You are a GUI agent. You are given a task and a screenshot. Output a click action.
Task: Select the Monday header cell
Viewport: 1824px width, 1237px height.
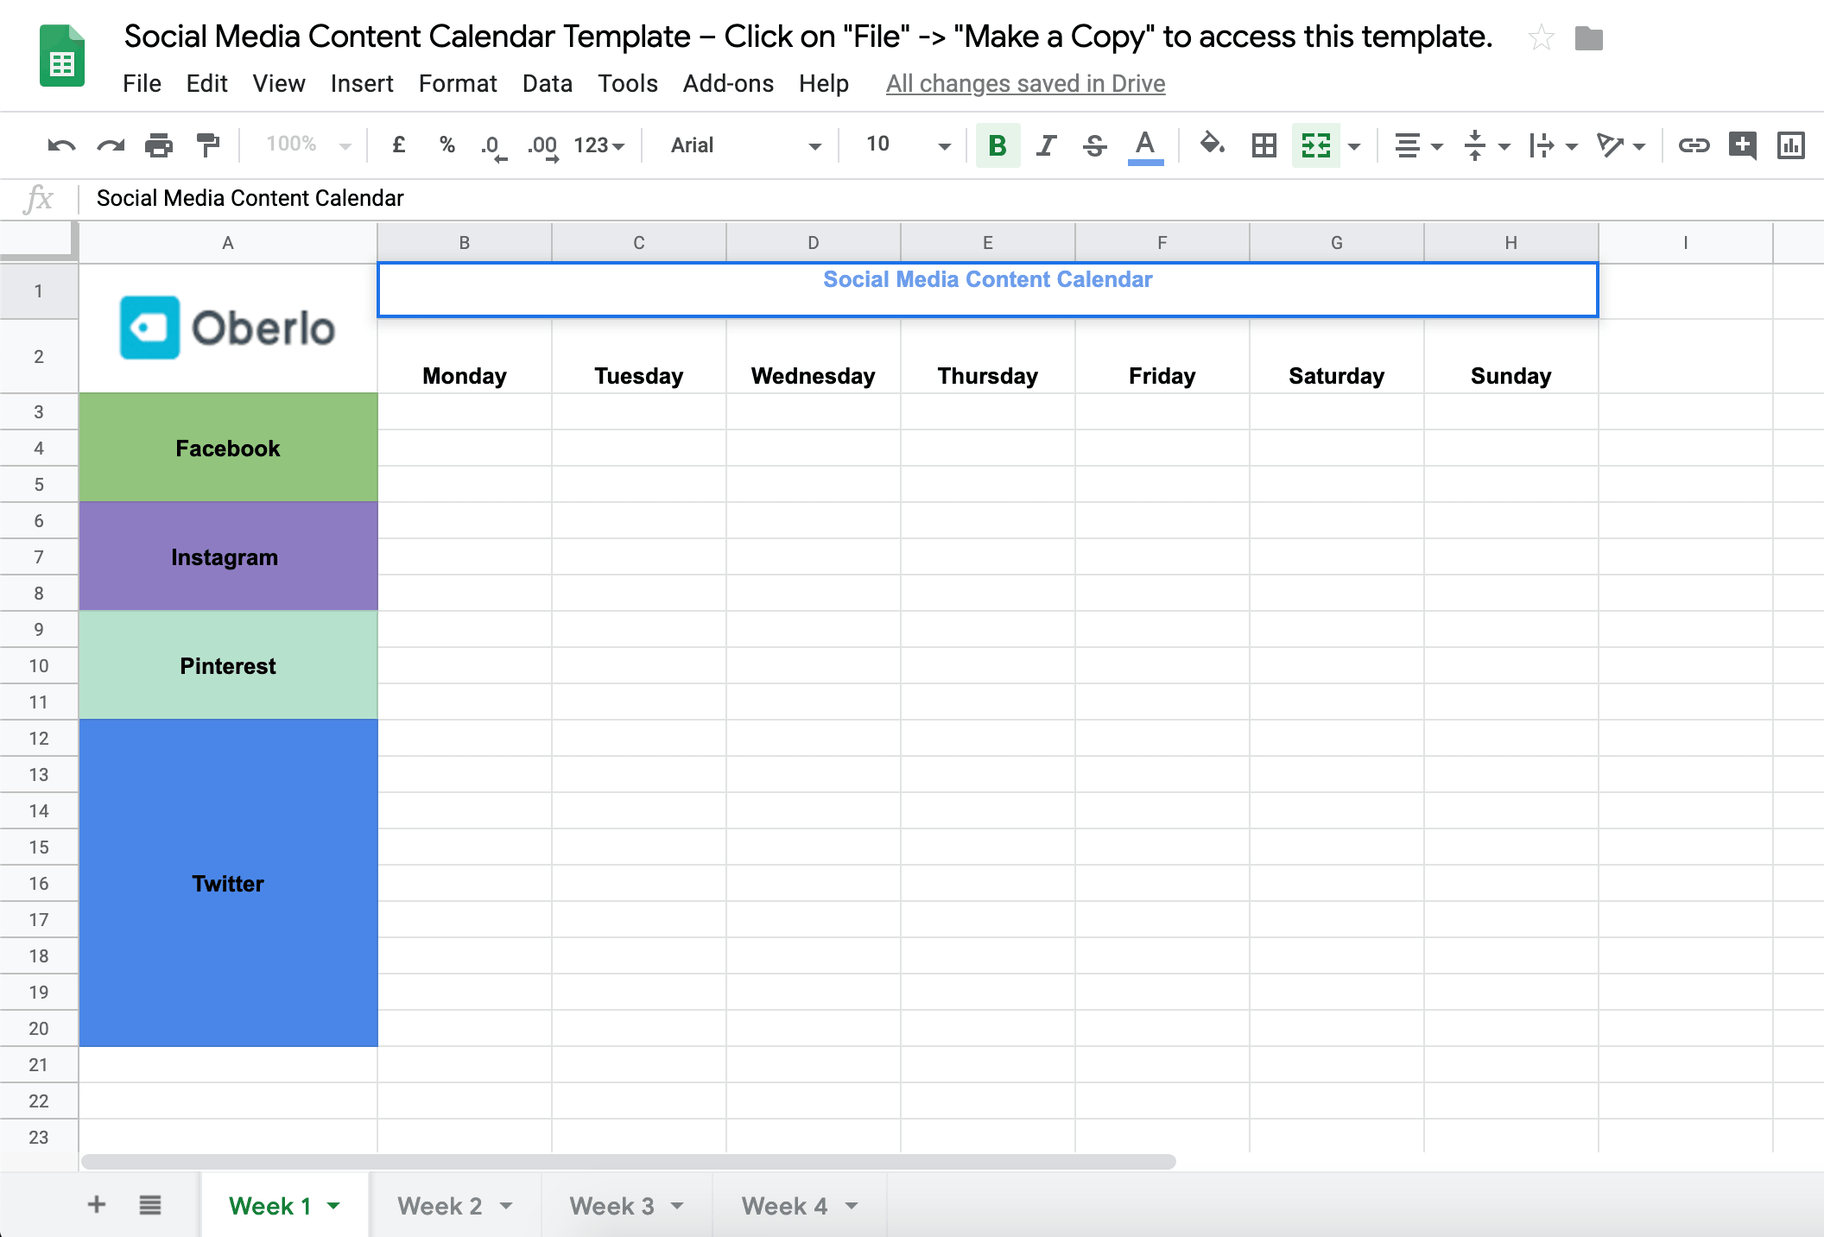coord(464,356)
